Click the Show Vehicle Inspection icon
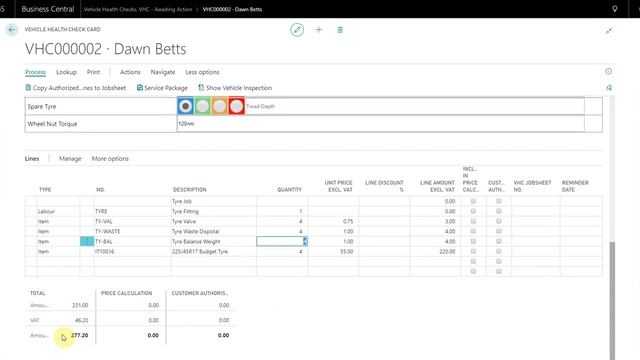Screen dimensions: 640x360 201,87
